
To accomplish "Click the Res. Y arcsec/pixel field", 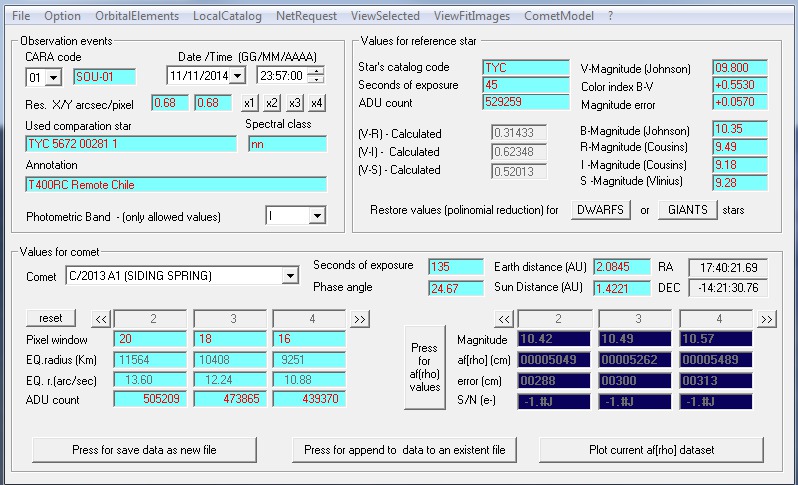I will (213, 103).
